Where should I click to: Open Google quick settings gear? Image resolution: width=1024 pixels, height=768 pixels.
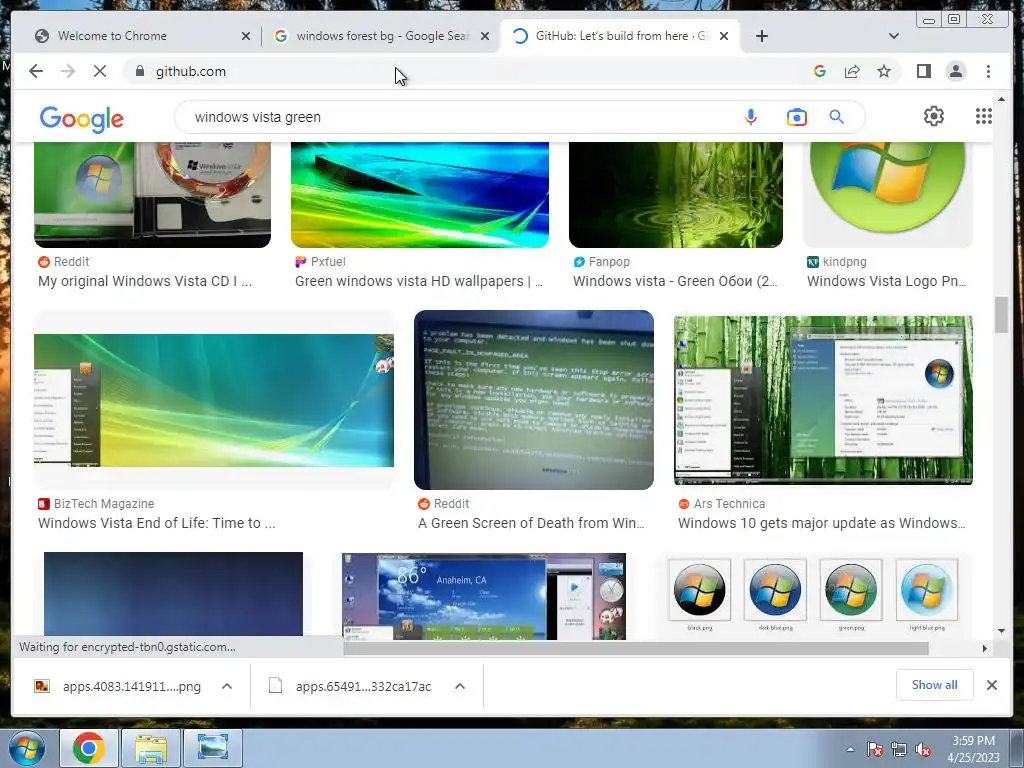933,116
